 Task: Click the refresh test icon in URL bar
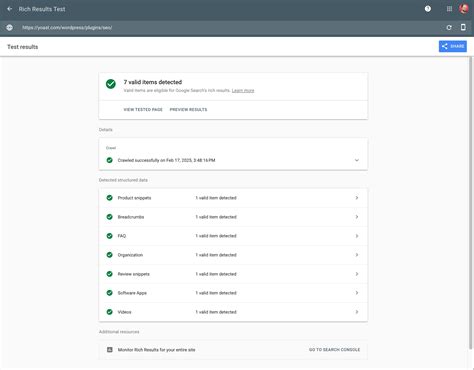point(449,28)
